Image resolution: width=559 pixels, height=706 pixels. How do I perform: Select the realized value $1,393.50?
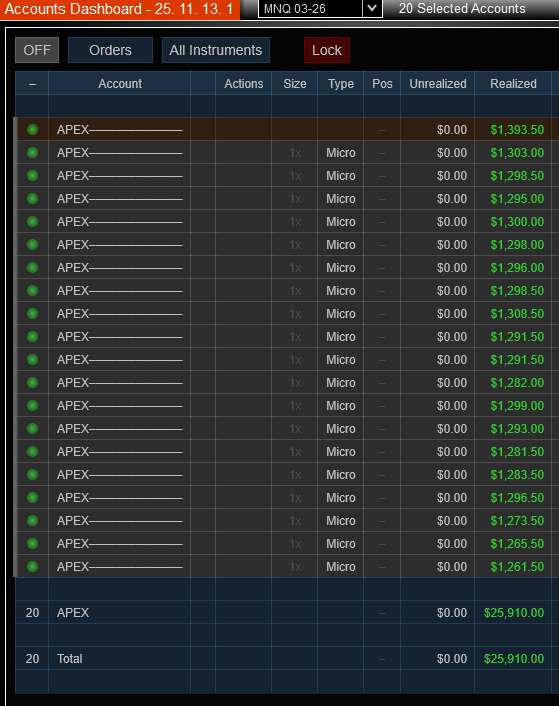(517, 130)
